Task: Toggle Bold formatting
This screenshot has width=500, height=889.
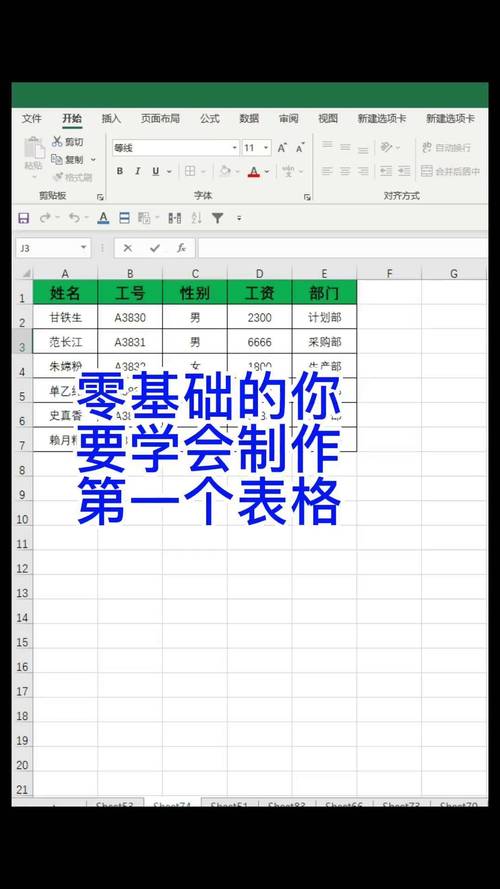Action: [x=120, y=171]
